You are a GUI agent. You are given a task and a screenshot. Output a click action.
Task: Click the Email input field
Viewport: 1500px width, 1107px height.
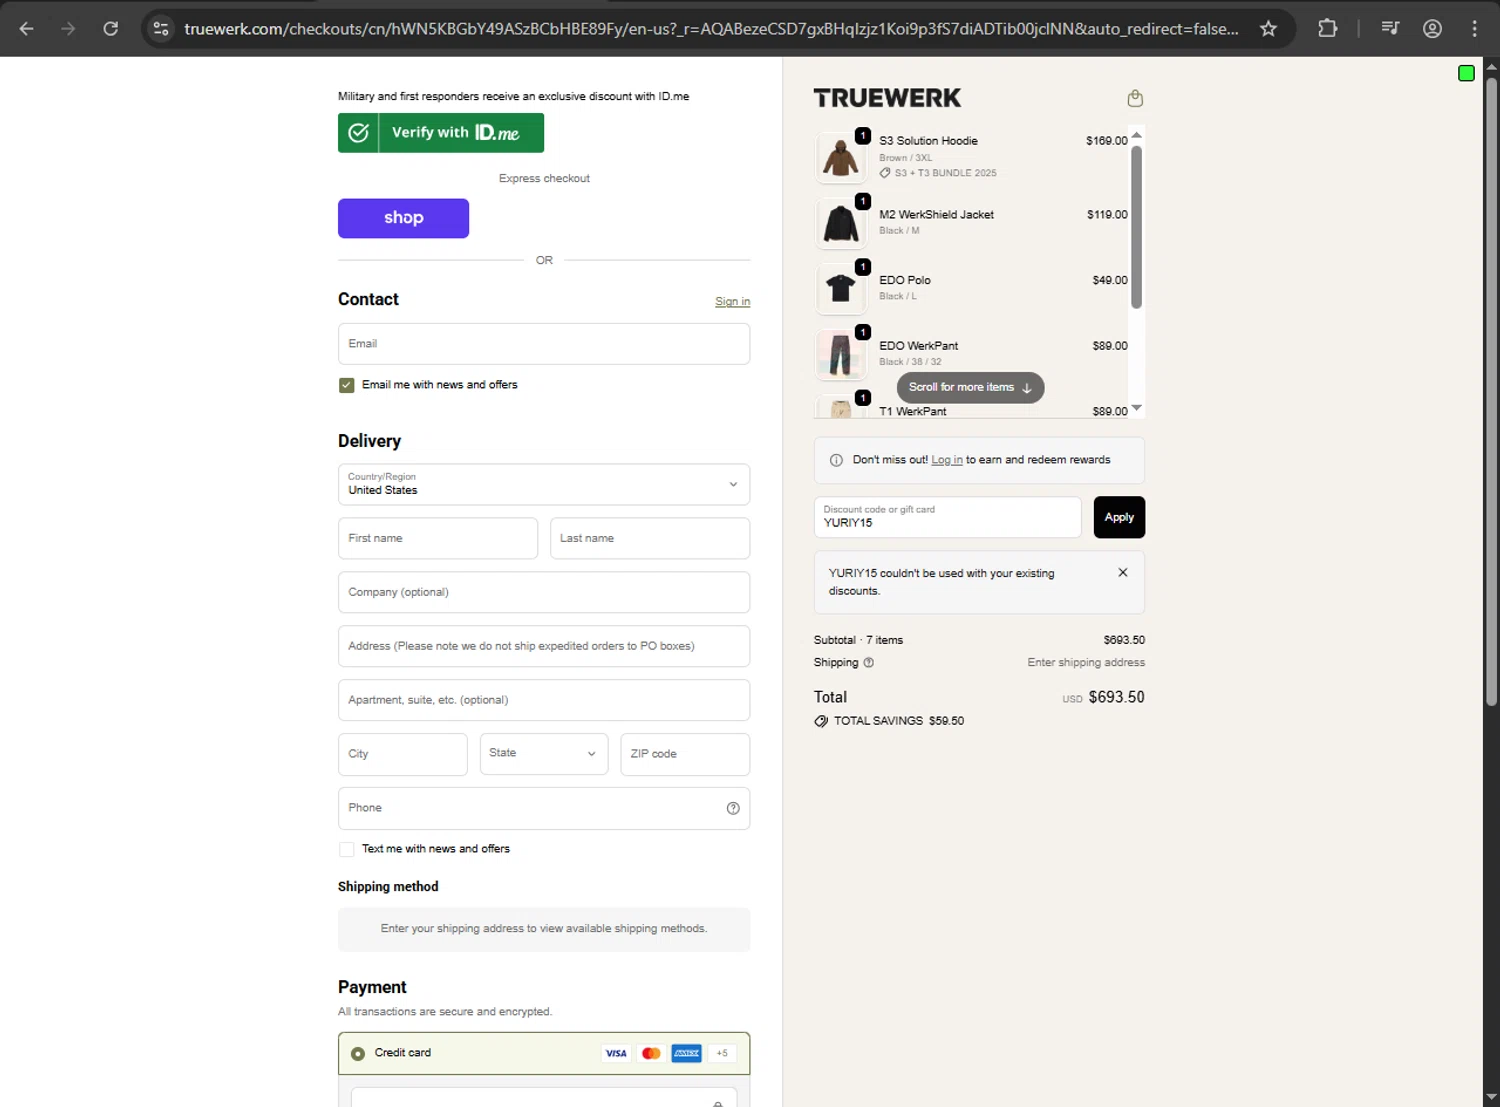tap(544, 344)
